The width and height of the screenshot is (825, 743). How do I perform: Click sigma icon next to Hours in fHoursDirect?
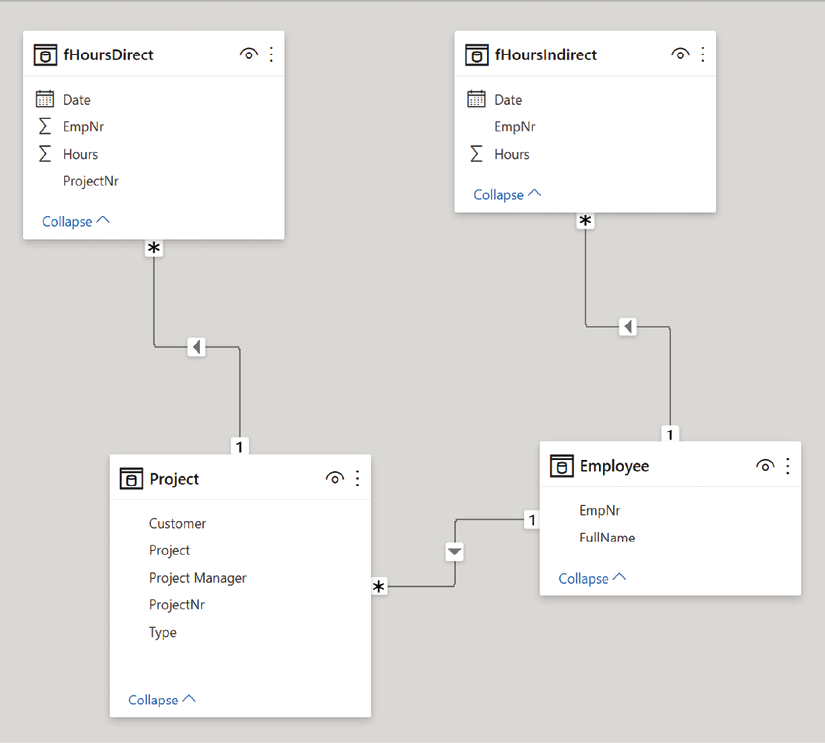[45, 154]
